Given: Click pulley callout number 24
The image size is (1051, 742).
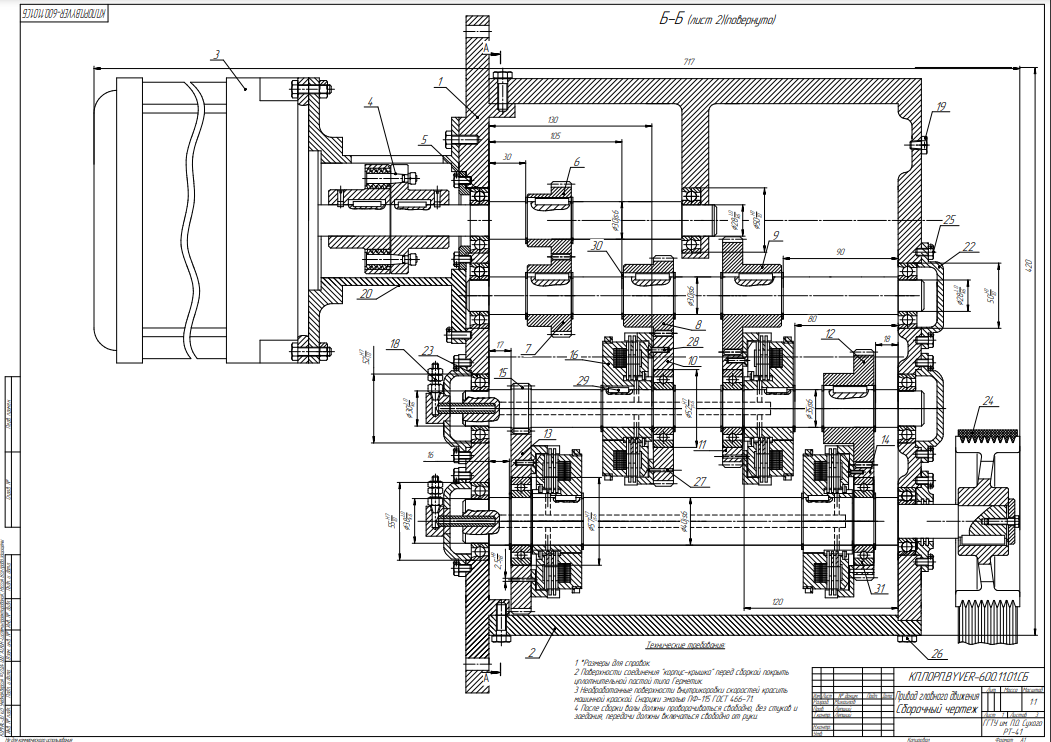Looking at the screenshot, I should pos(988,401).
